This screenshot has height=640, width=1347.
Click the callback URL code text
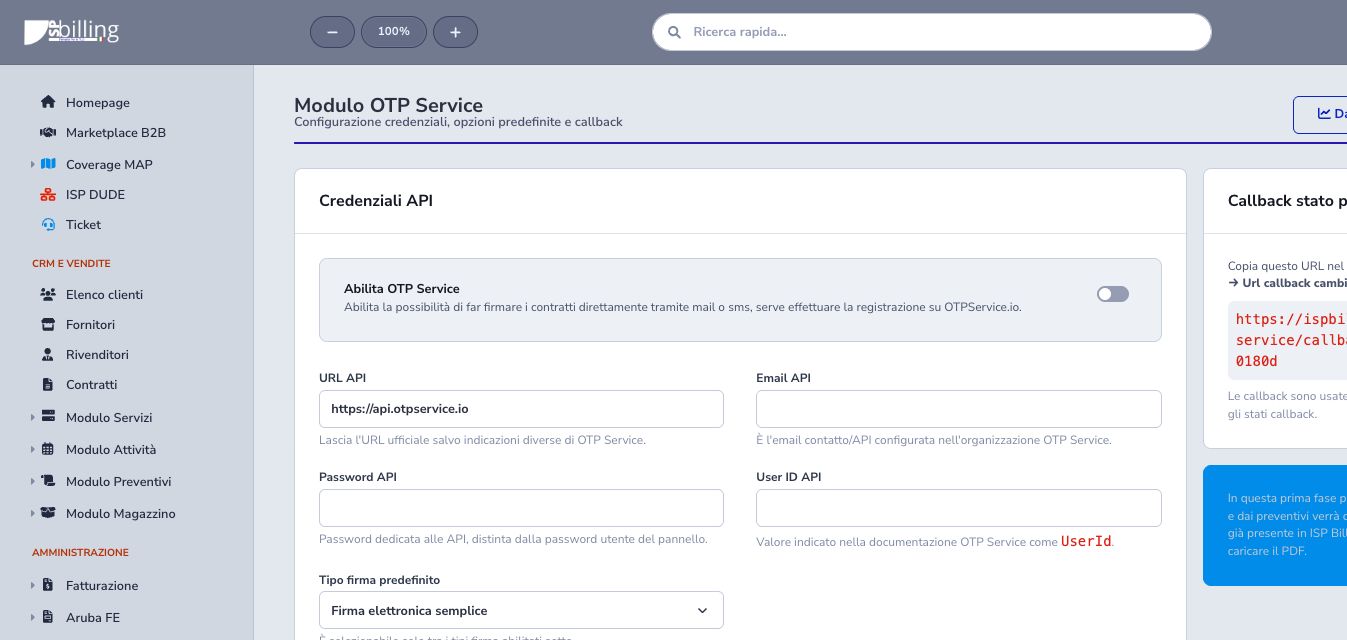tap(1291, 340)
